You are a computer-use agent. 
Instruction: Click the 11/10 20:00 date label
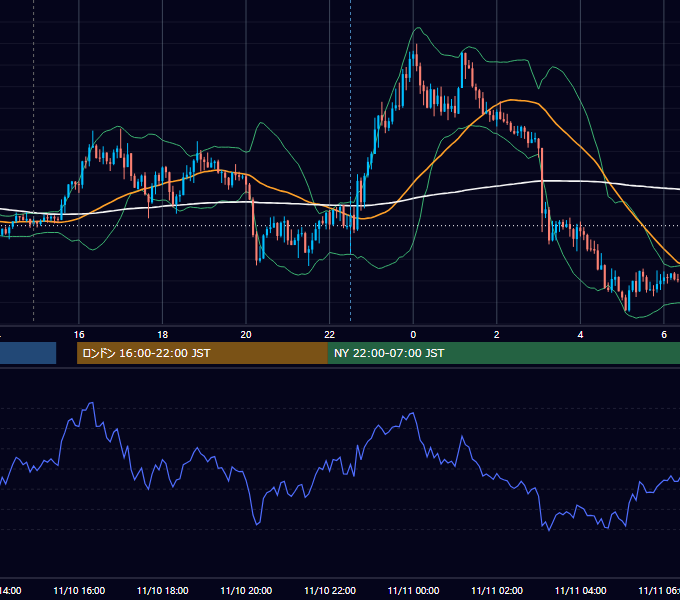click(x=246, y=590)
